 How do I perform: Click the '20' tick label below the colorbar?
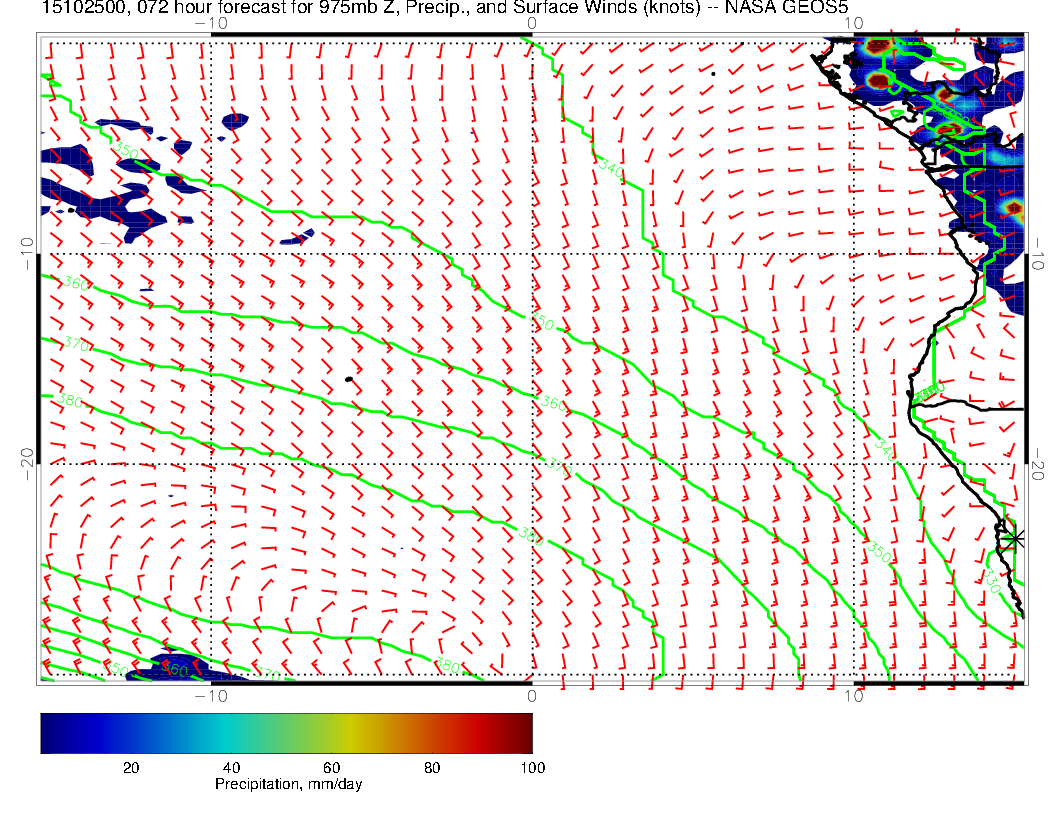[x=130, y=767]
